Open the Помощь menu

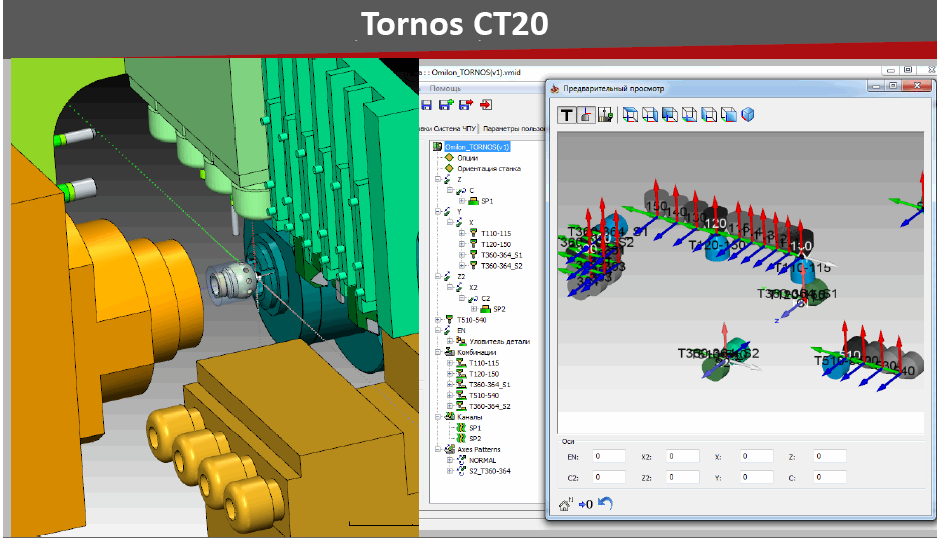coord(445,88)
